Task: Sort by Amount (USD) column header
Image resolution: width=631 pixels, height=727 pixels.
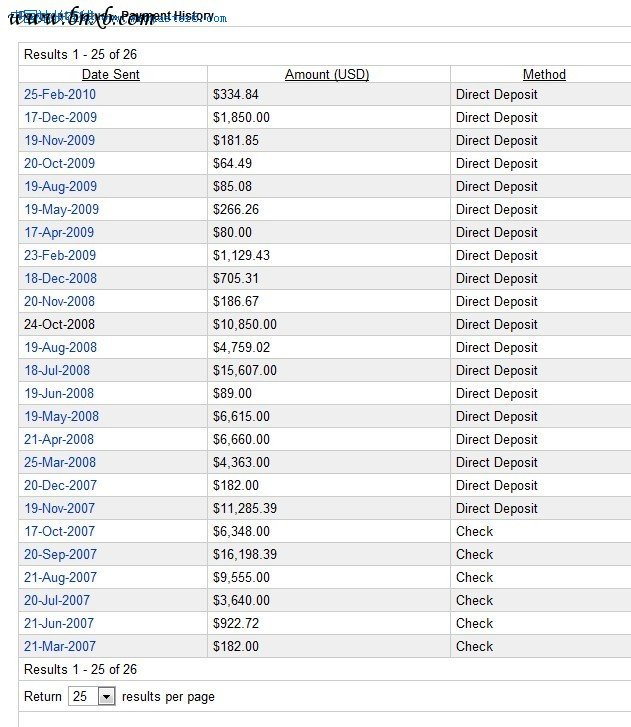Action: coord(327,74)
